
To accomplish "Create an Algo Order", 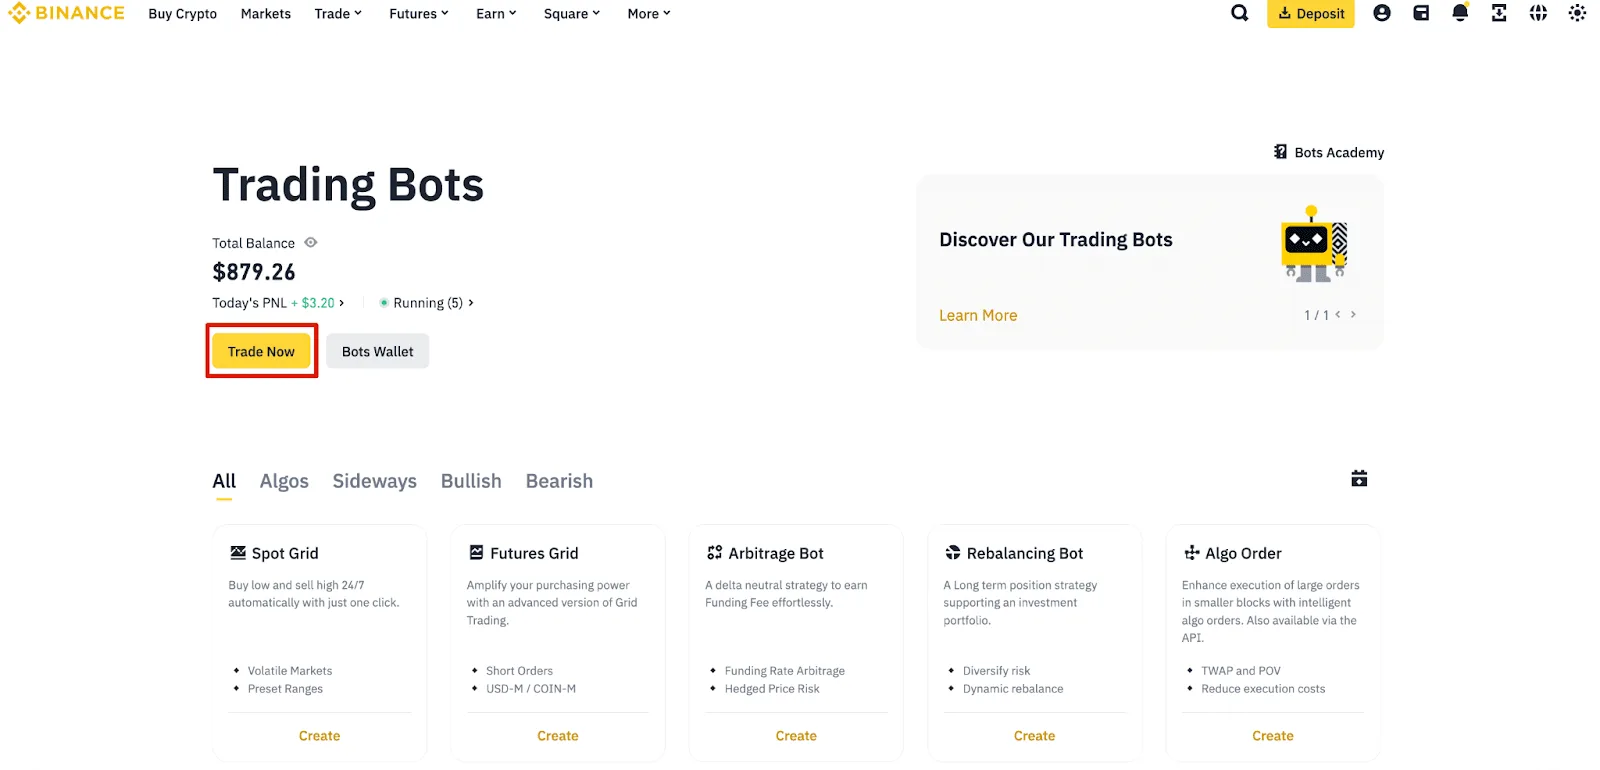I will [x=1273, y=736].
